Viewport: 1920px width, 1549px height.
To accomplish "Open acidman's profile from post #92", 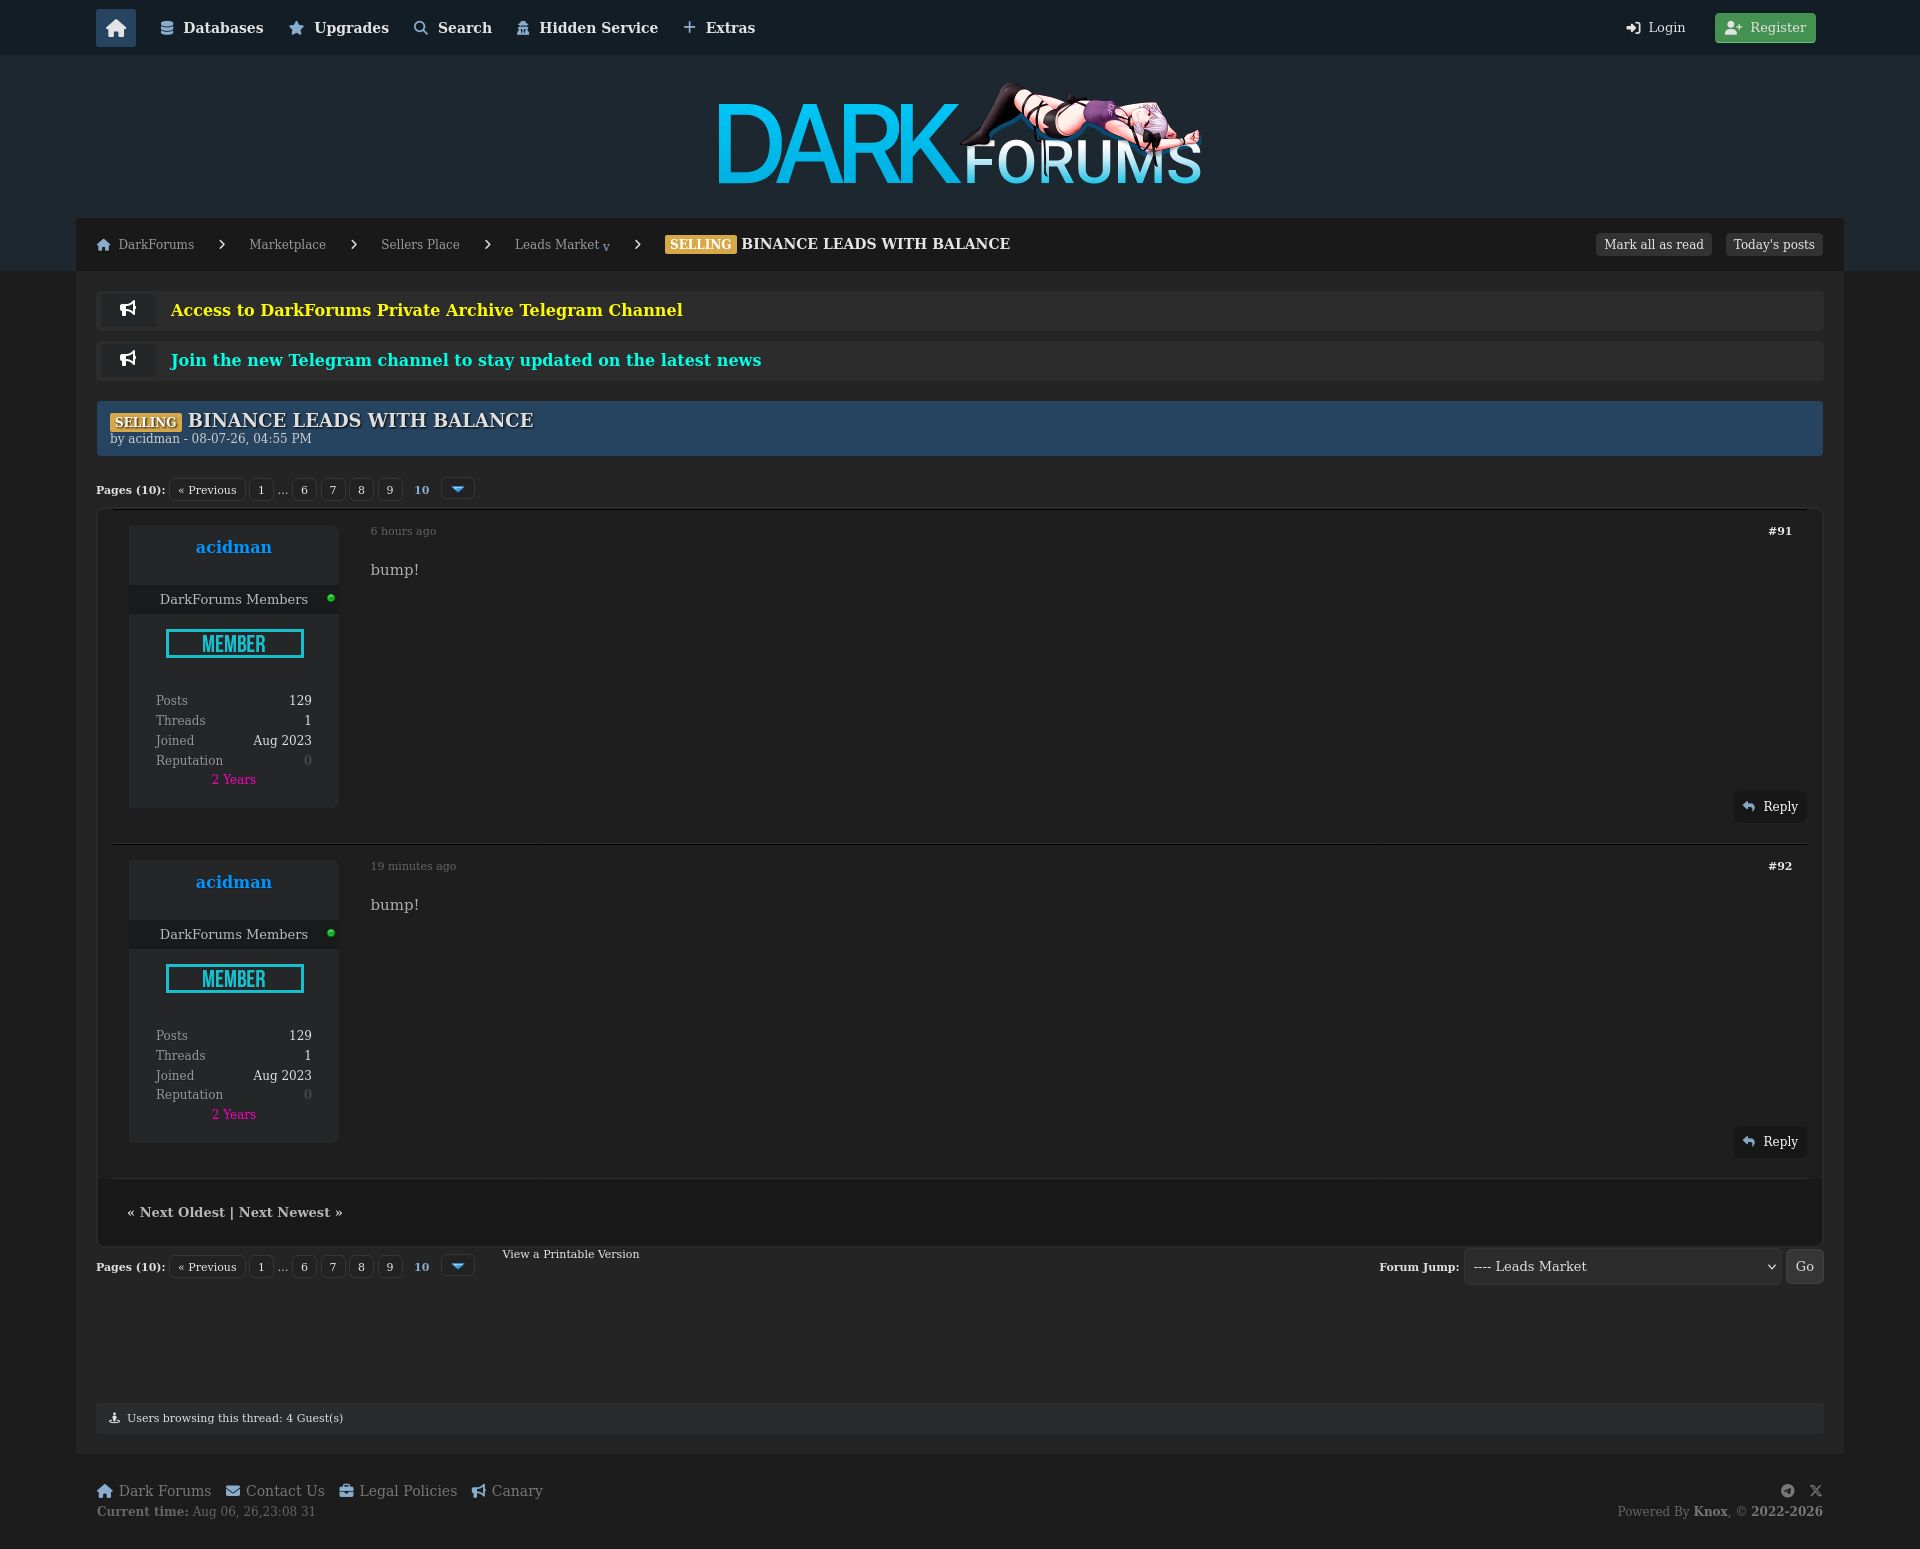I will 234,883.
